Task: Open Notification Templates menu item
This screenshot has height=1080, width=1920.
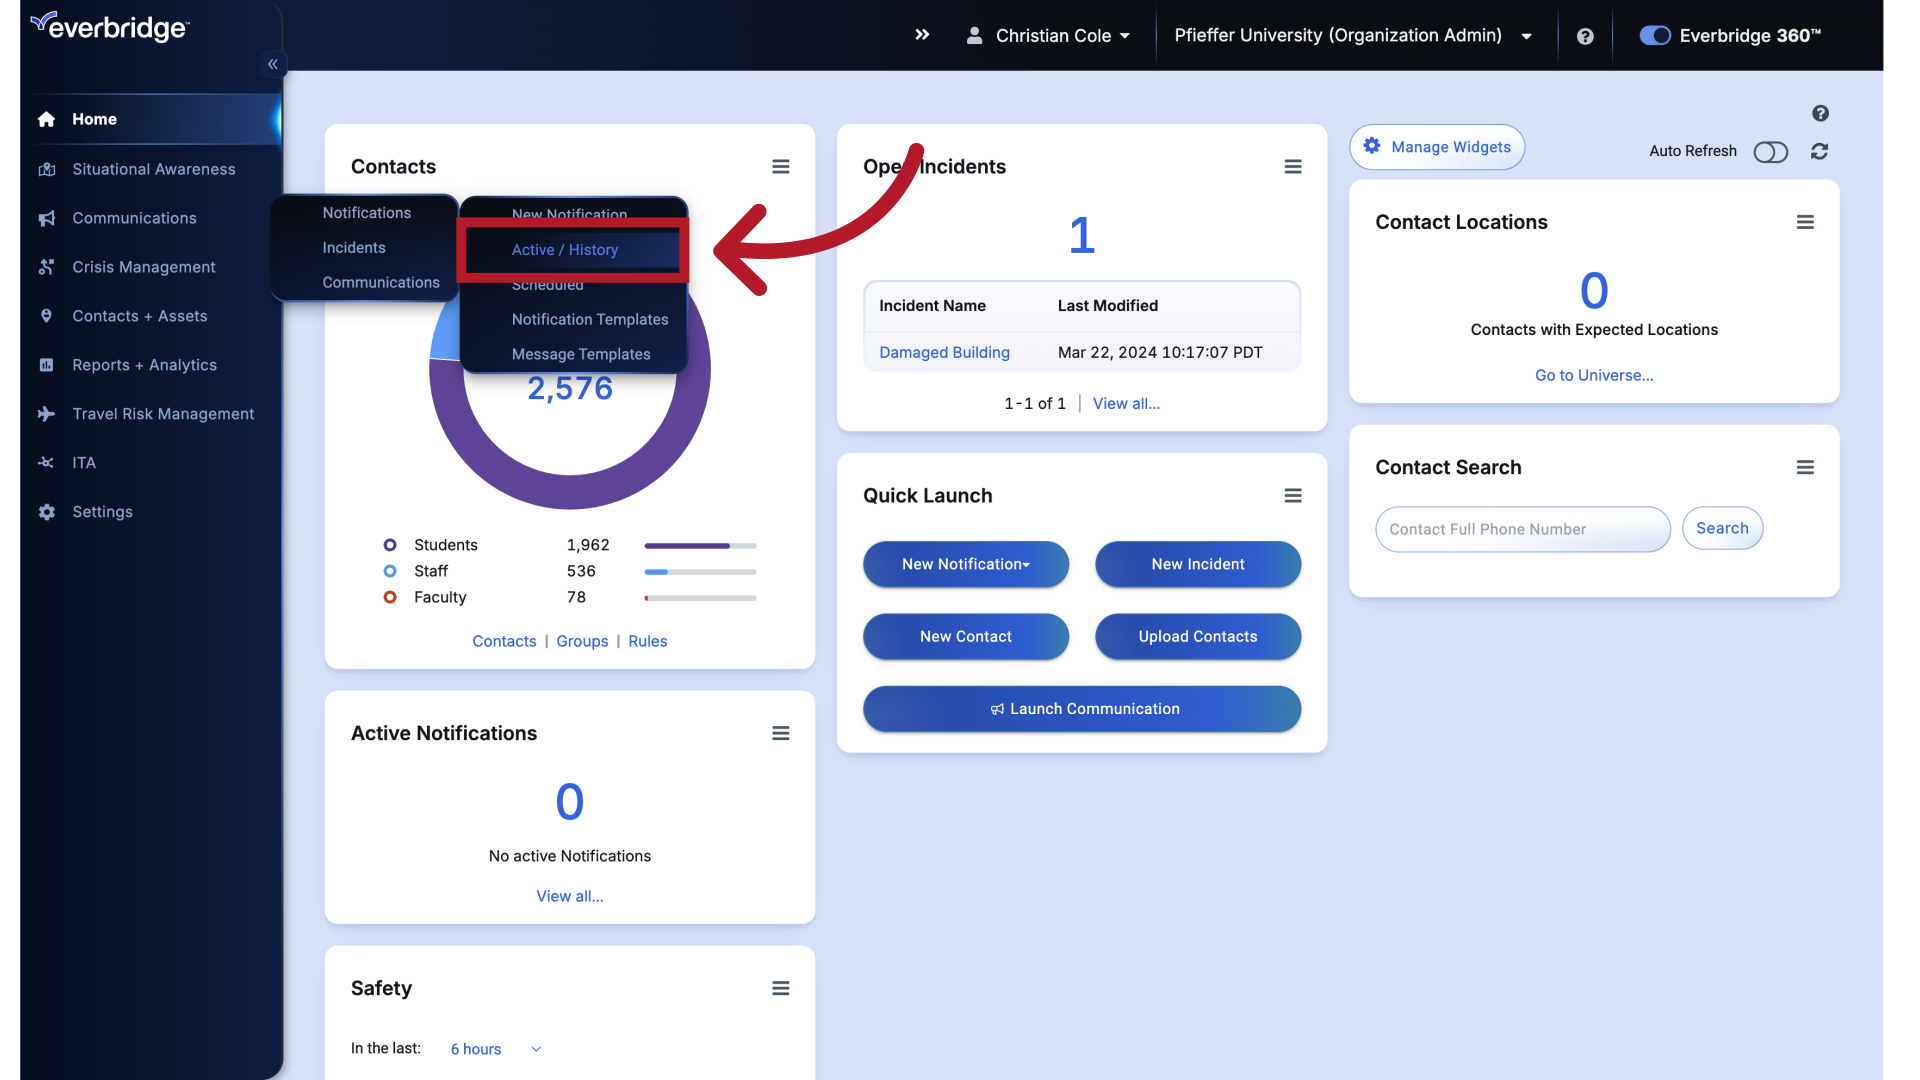Action: [x=589, y=320]
